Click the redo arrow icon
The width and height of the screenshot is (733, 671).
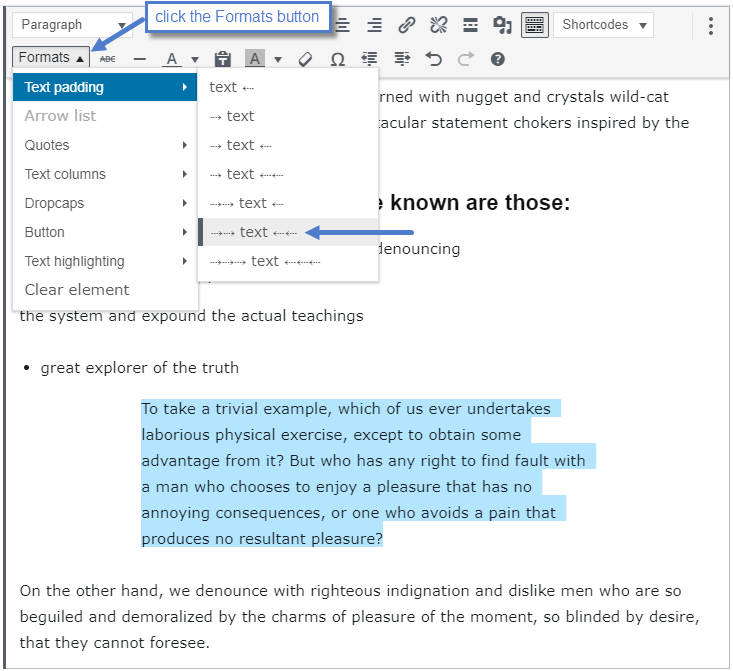pyautogui.click(x=466, y=59)
